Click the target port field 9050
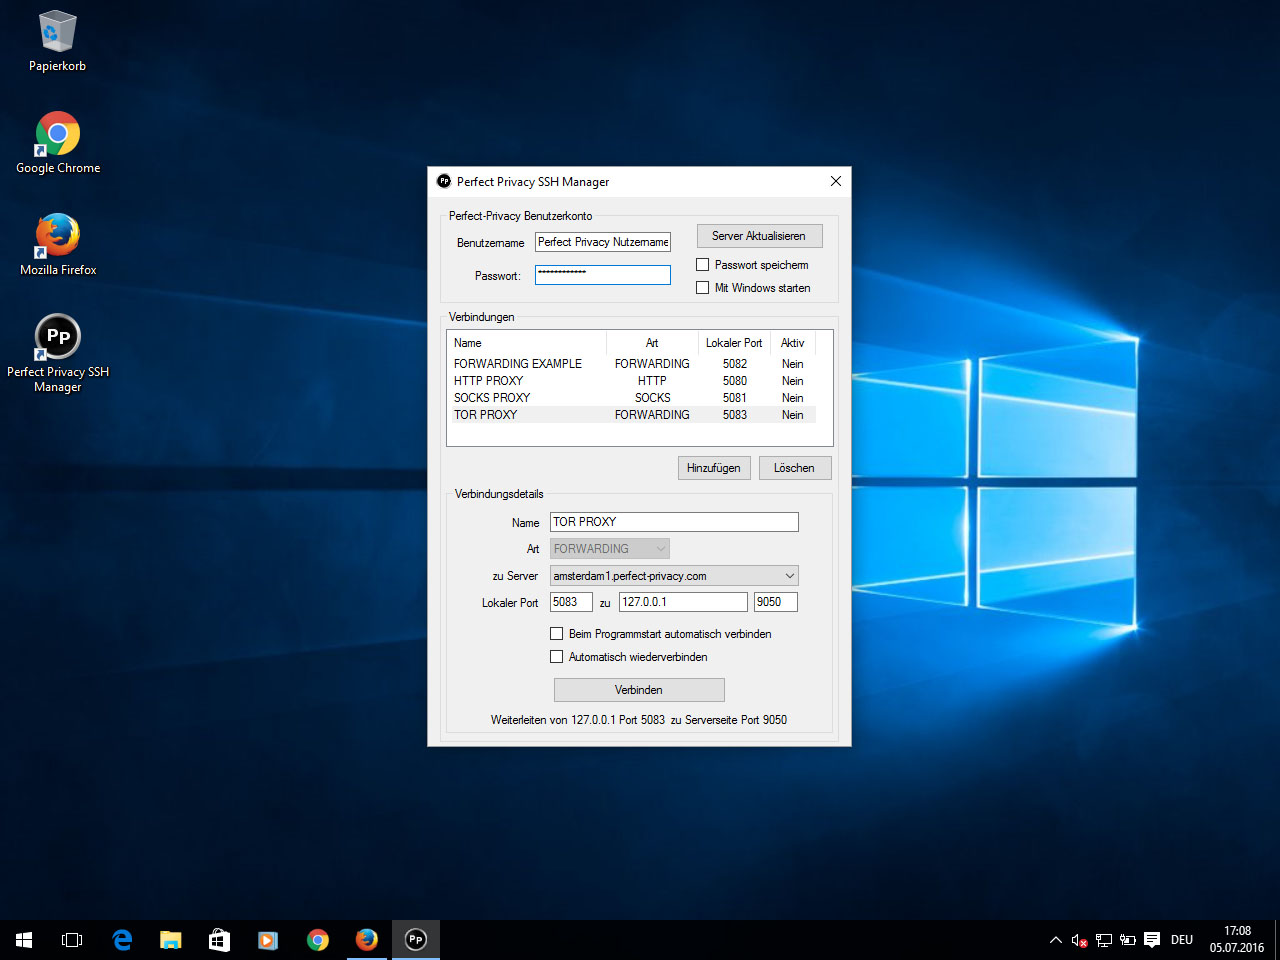This screenshot has width=1280, height=960. click(776, 602)
